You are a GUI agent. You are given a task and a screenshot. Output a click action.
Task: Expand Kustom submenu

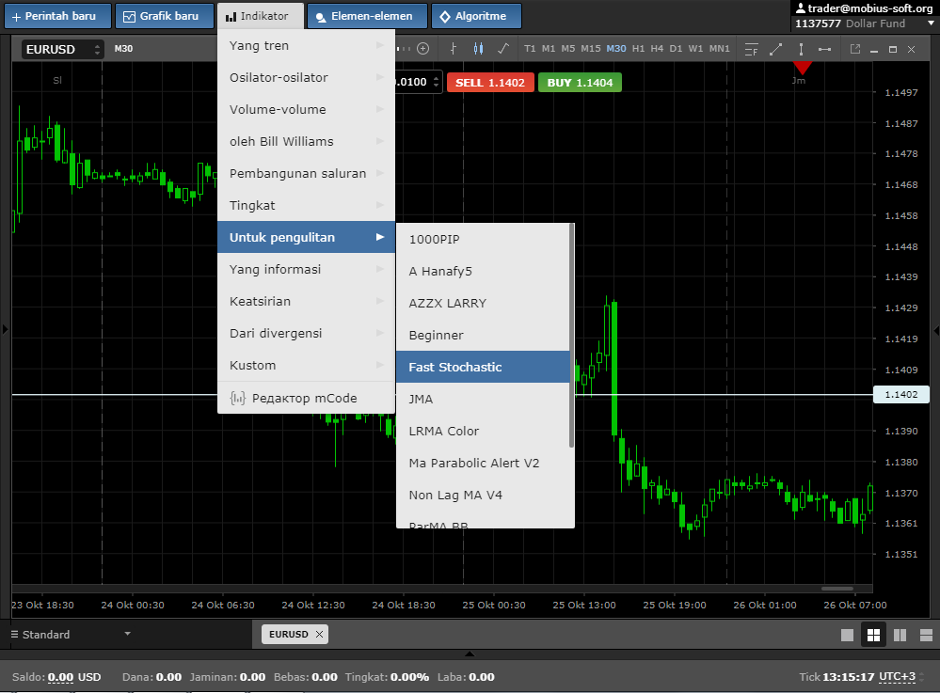[306, 365]
